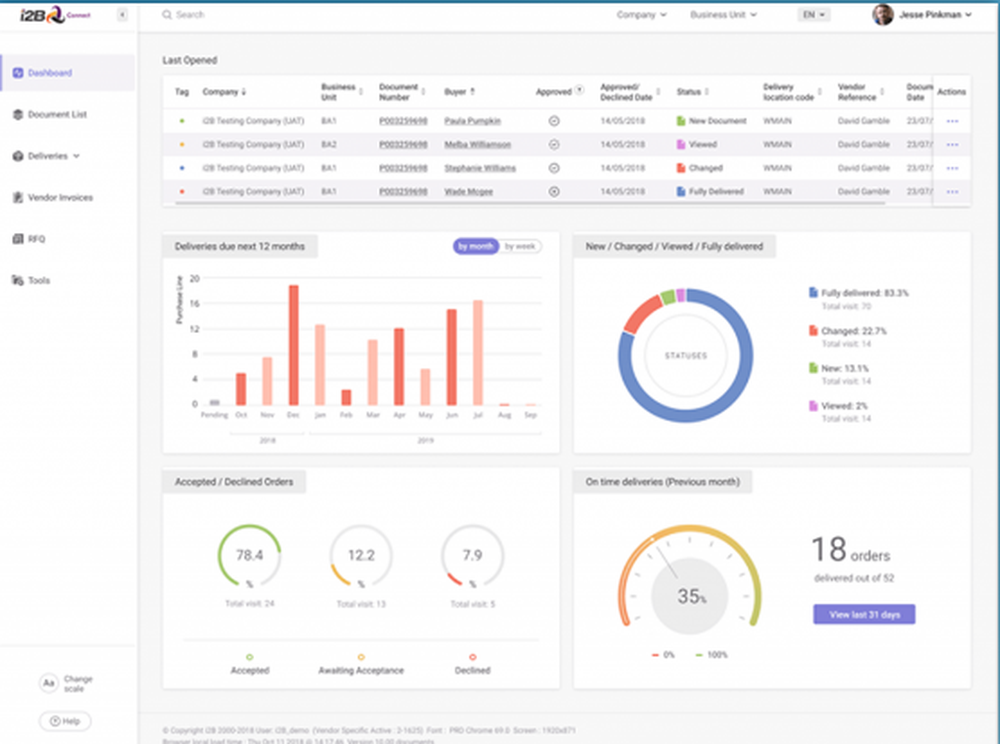Screen dimensions: 1000x744
Task: Switch deliveries chart to by week
Action: click(520, 247)
